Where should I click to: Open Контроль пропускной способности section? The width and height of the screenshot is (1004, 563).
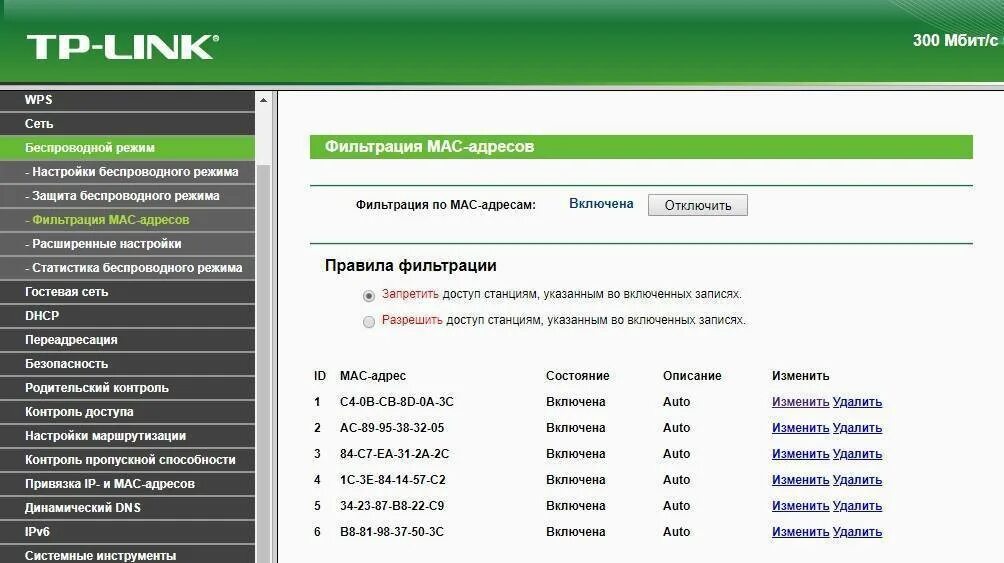click(x=127, y=460)
